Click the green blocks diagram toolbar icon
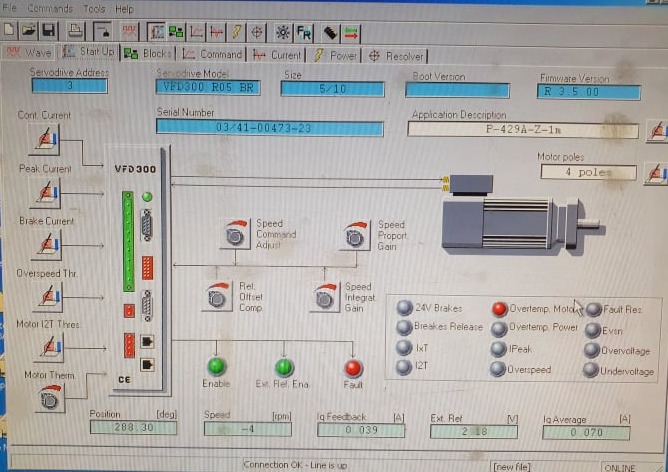Screen dimensions: 668x472 [x=176, y=32]
